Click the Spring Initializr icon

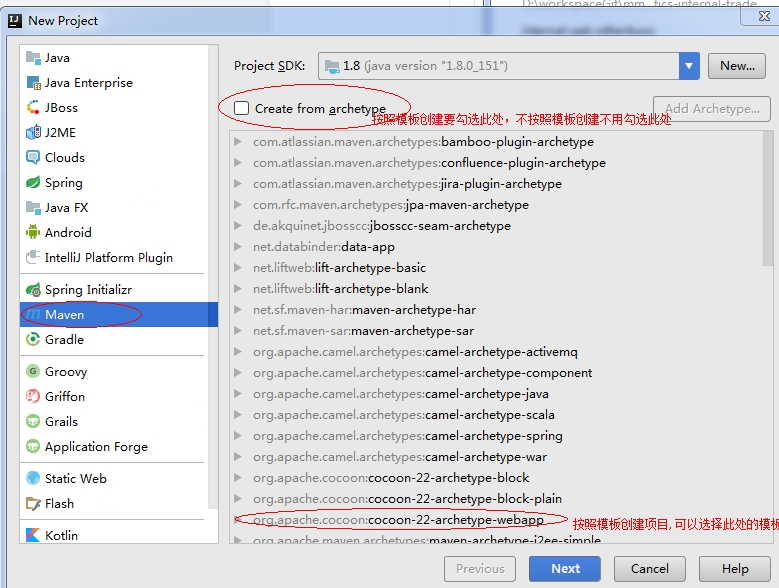click(33, 289)
